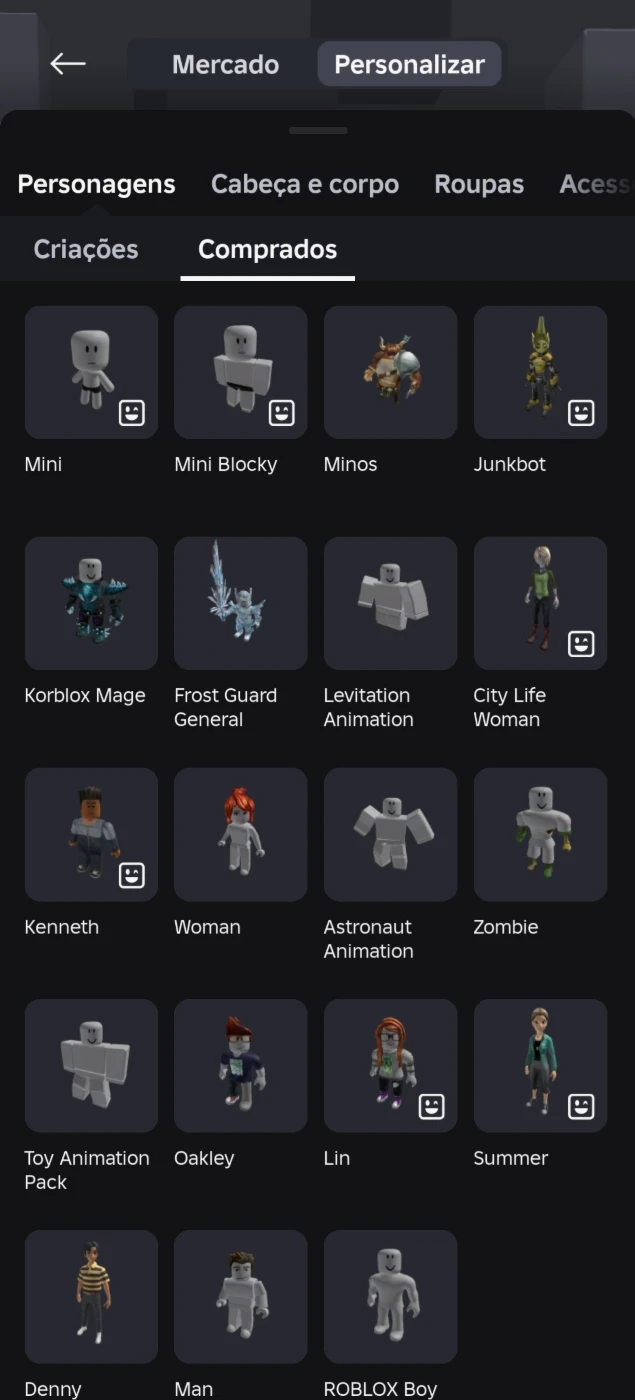Switch to the Mercado view
Viewport: 635px width, 1400px height.
[x=225, y=64]
